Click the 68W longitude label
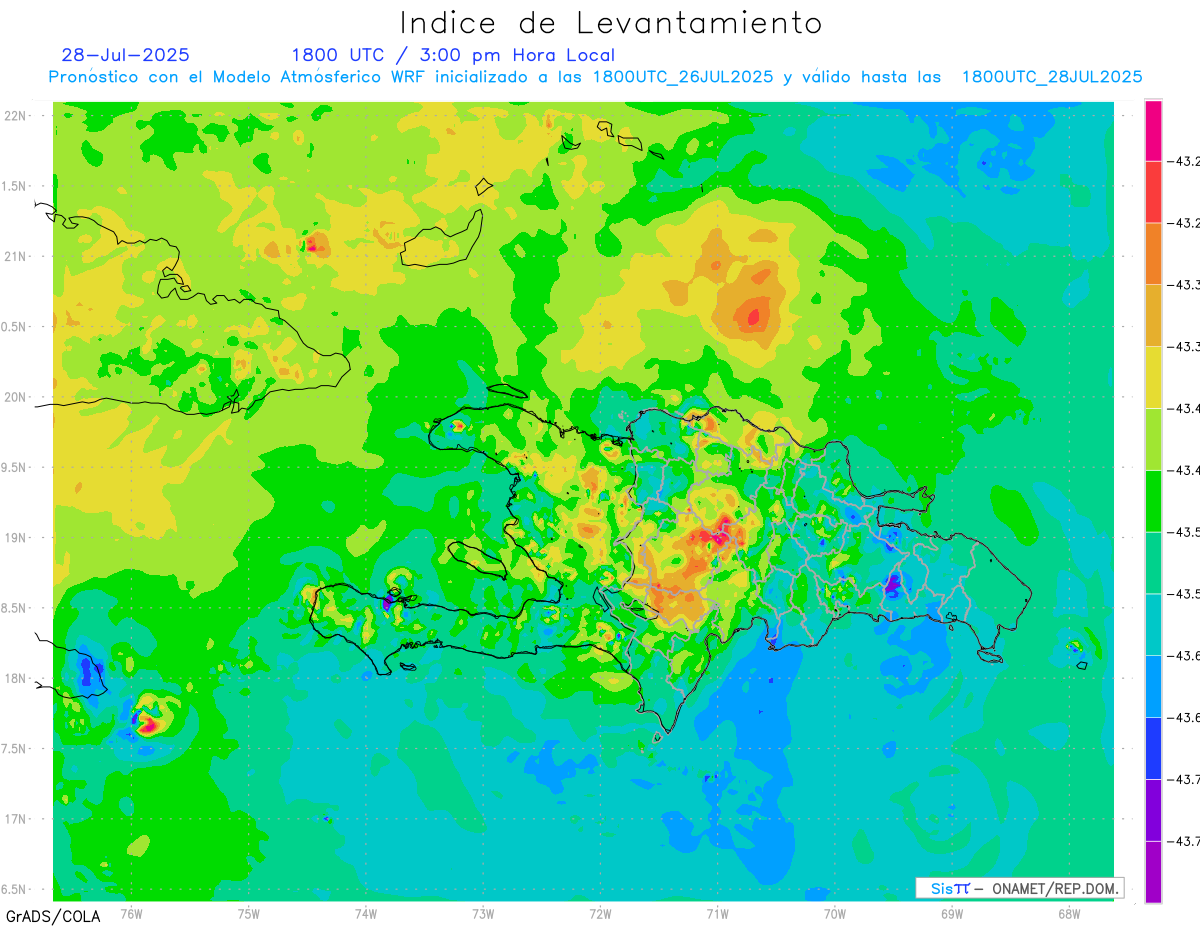Screen dimensions: 1200x927 1069,913
